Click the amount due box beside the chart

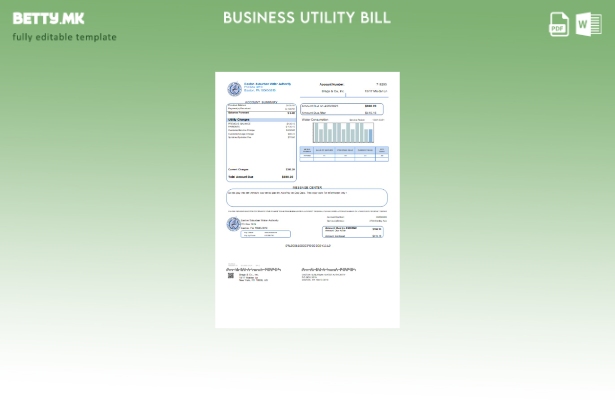[x=343, y=109]
